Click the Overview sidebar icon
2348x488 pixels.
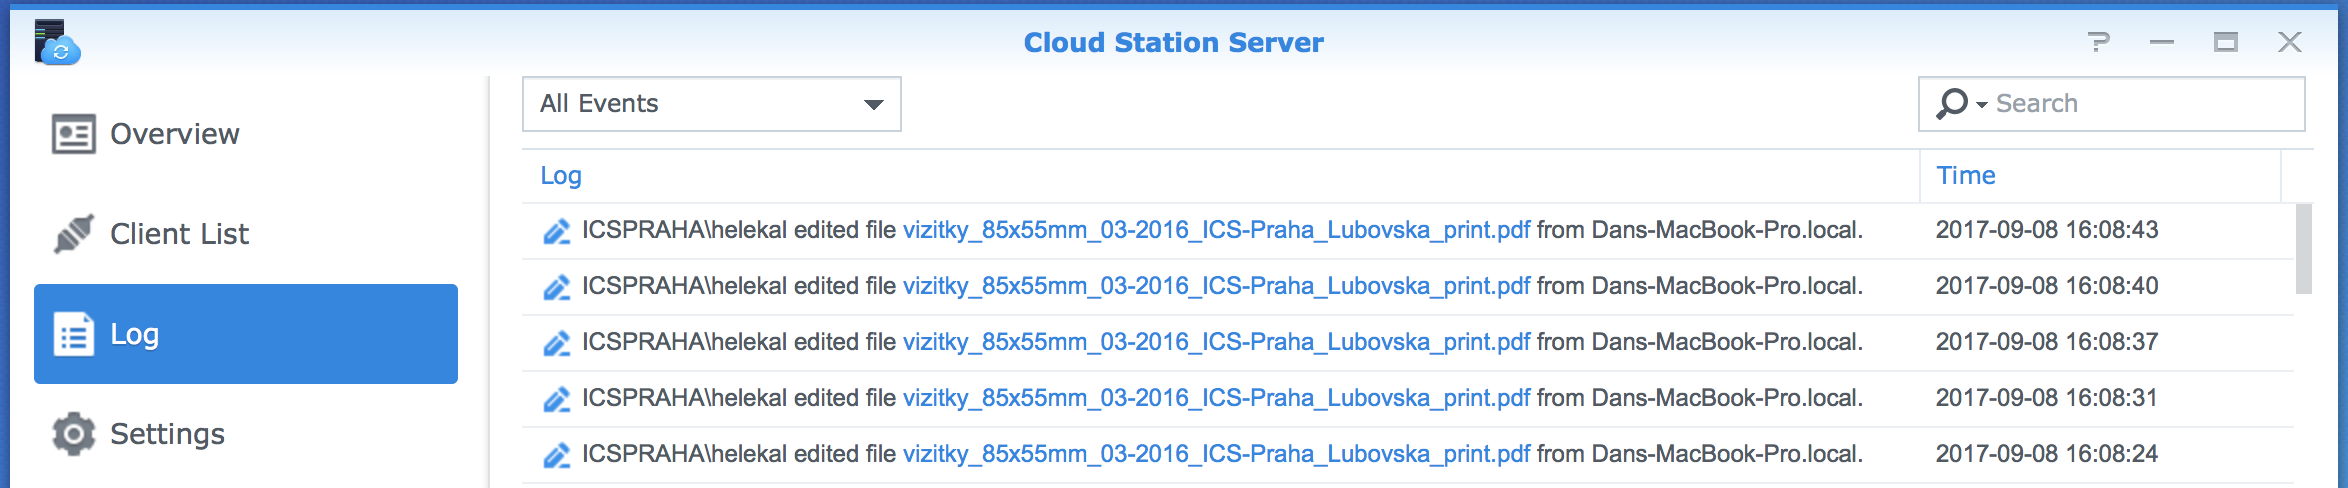pyautogui.click(x=74, y=134)
